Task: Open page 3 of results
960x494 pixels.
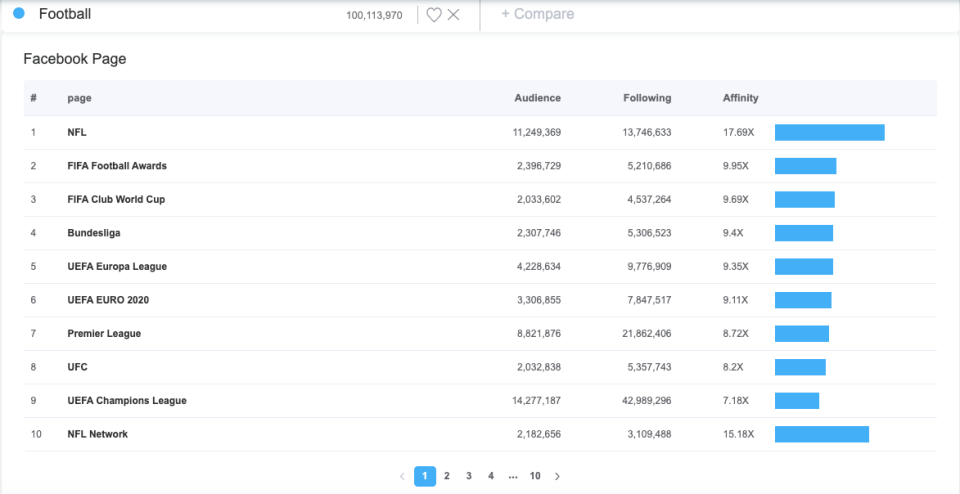Action: point(469,476)
